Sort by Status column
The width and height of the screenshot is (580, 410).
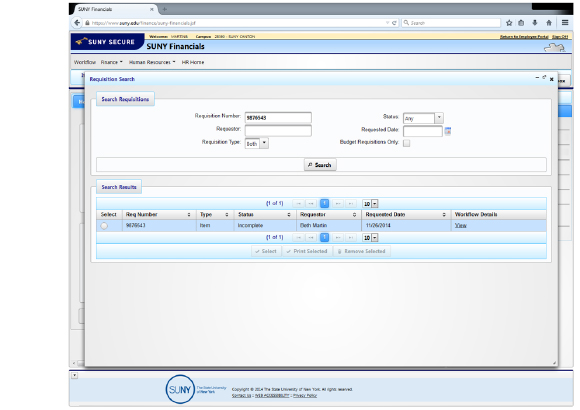click(289, 215)
